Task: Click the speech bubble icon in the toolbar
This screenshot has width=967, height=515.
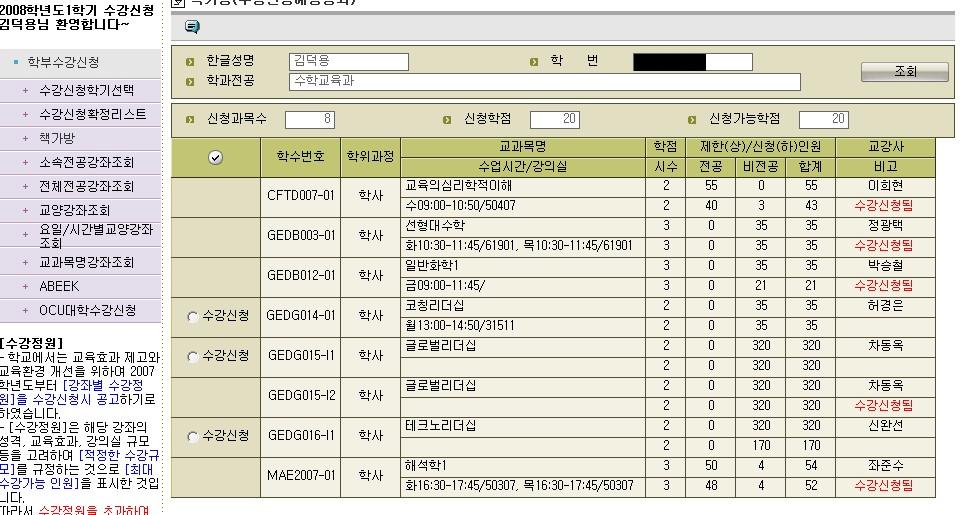Action: pyautogui.click(x=192, y=27)
